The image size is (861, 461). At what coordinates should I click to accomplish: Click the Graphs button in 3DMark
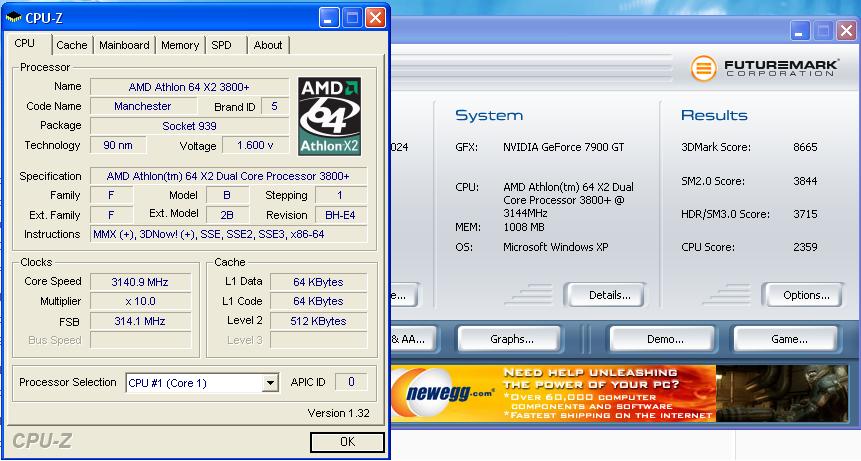[x=512, y=339]
